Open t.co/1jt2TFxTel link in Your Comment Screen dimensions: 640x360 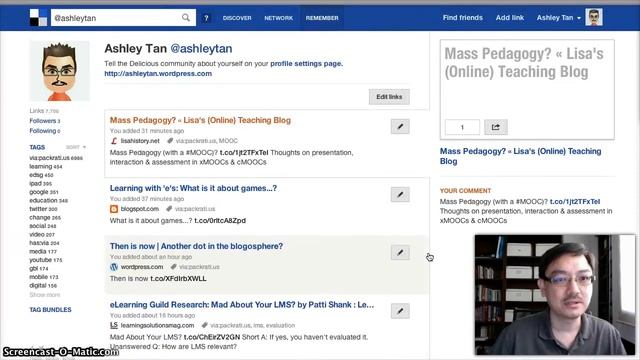click(x=575, y=202)
